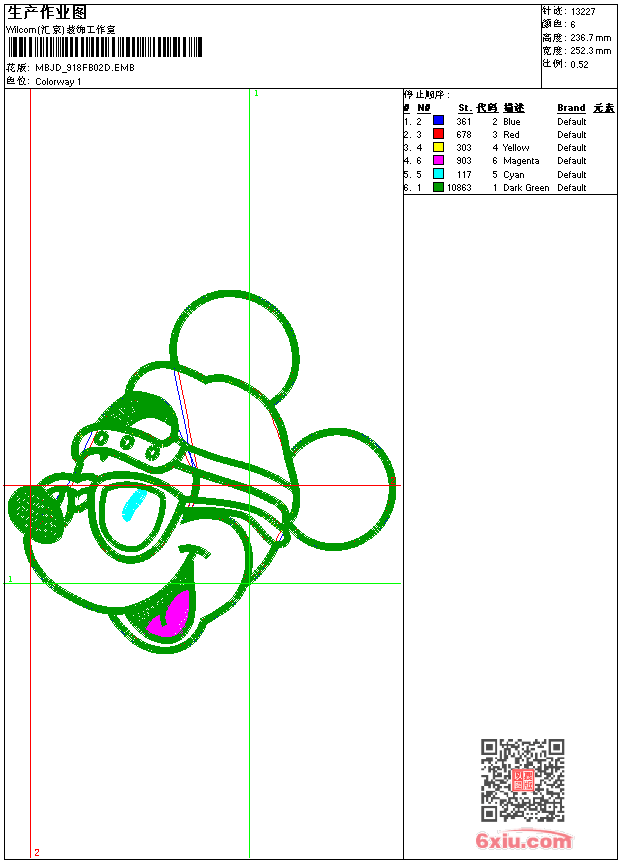The height and width of the screenshot is (860, 620).
Task: Click the 'Blue' description text
Action: click(x=511, y=122)
